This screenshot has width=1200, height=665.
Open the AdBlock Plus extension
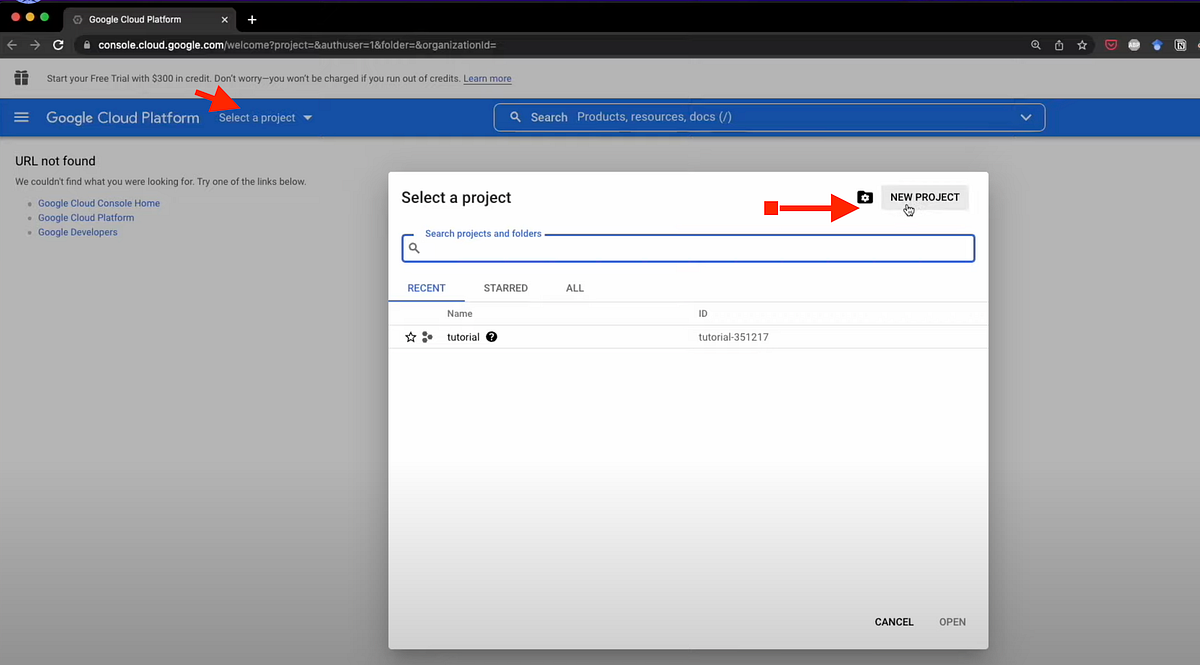(x=1134, y=45)
